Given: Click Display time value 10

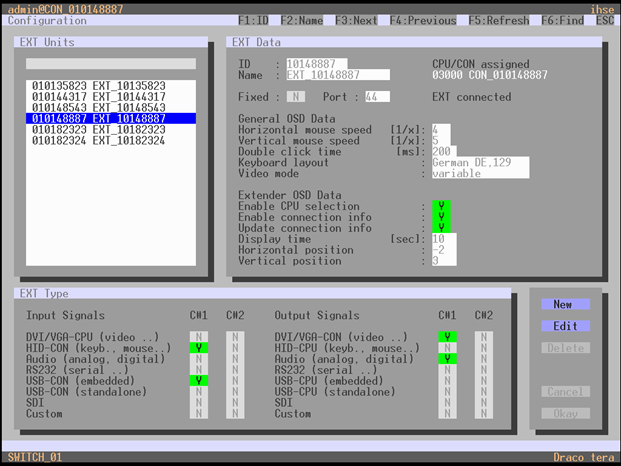Looking at the screenshot, I should 444,239.
